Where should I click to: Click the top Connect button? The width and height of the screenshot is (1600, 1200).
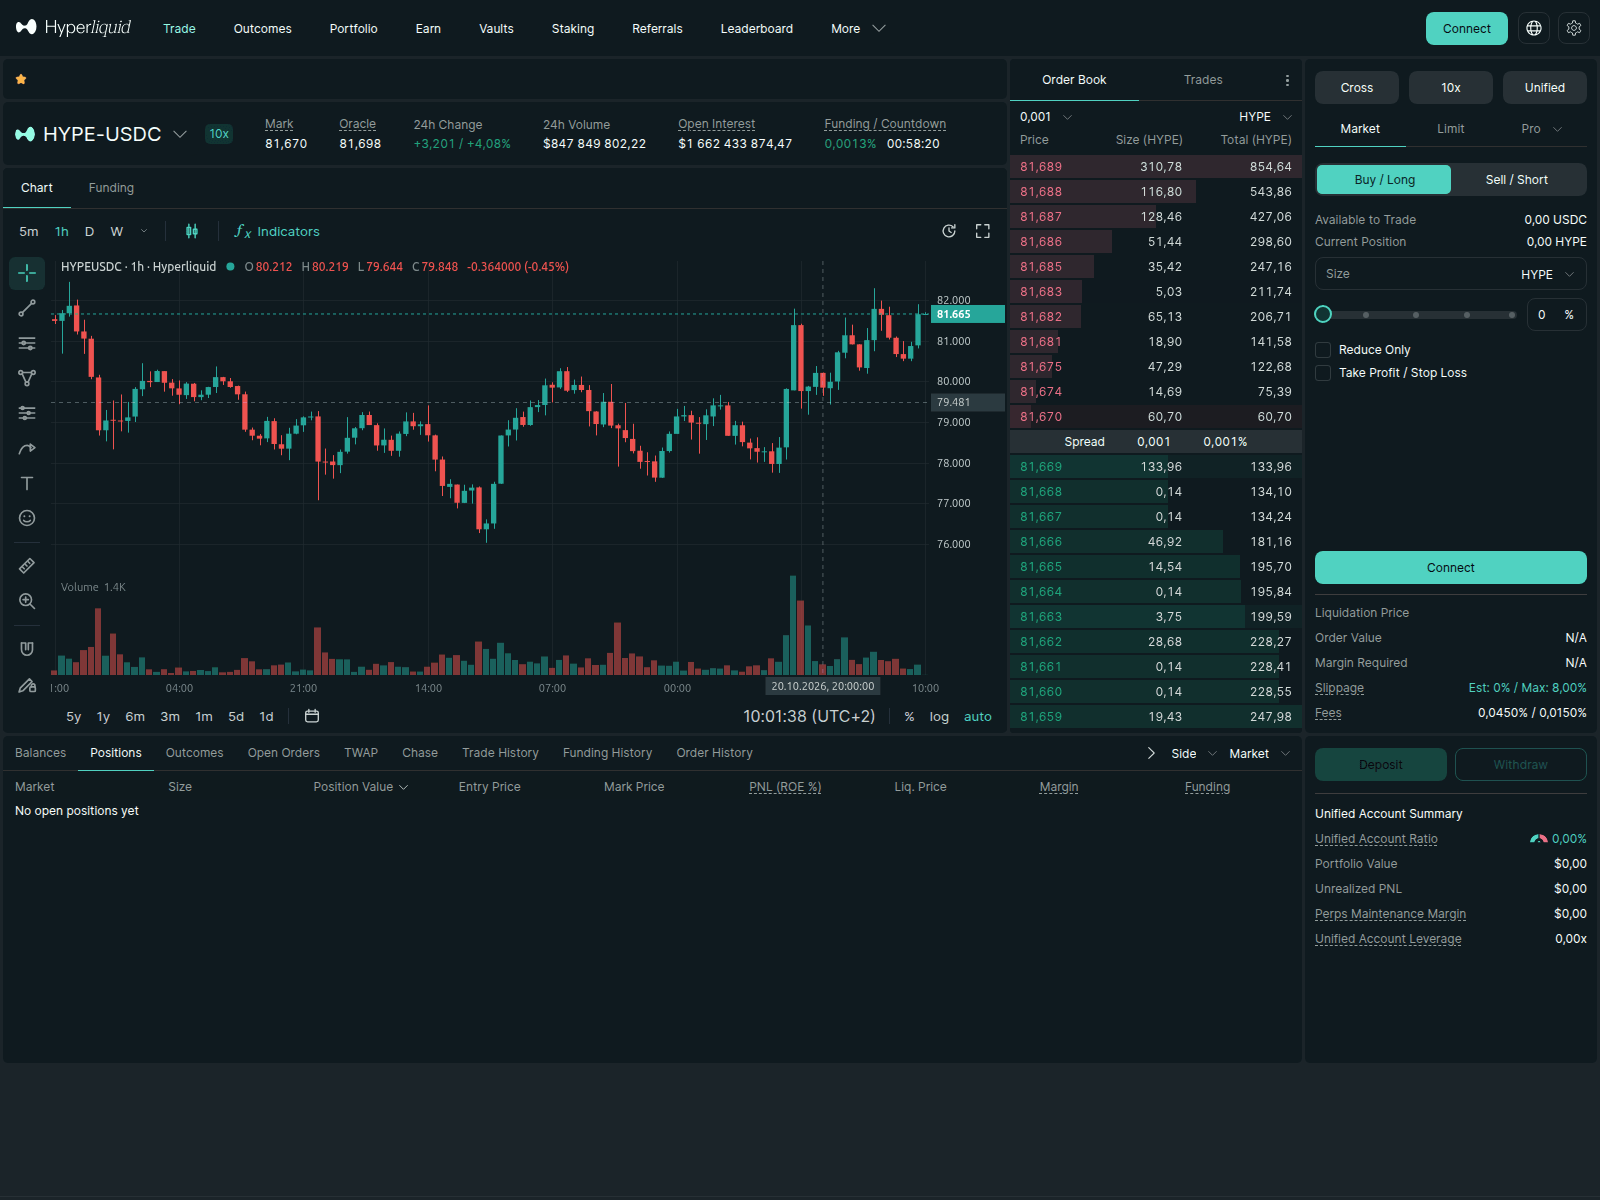pyautogui.click(x=1466, y=28)
